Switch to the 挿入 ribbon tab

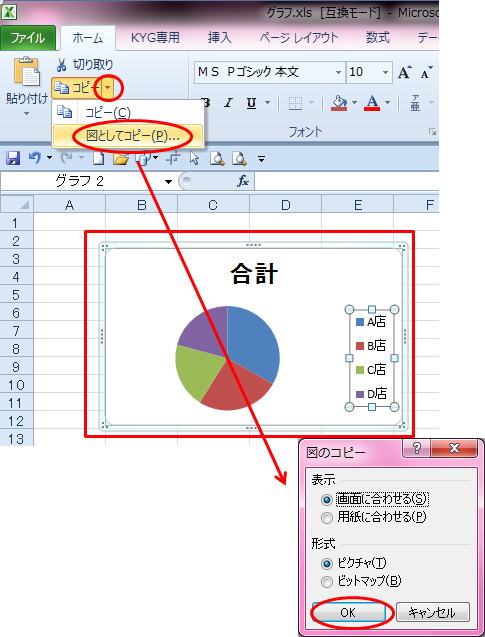tap(219, 38)
